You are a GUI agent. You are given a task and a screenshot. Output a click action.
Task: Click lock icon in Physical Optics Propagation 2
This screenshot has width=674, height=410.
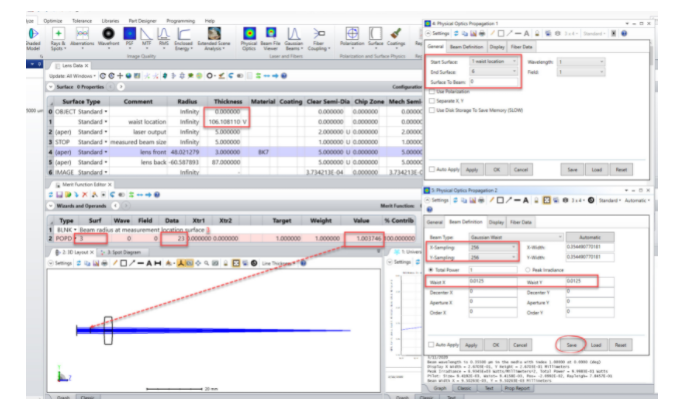pos(536,200)
